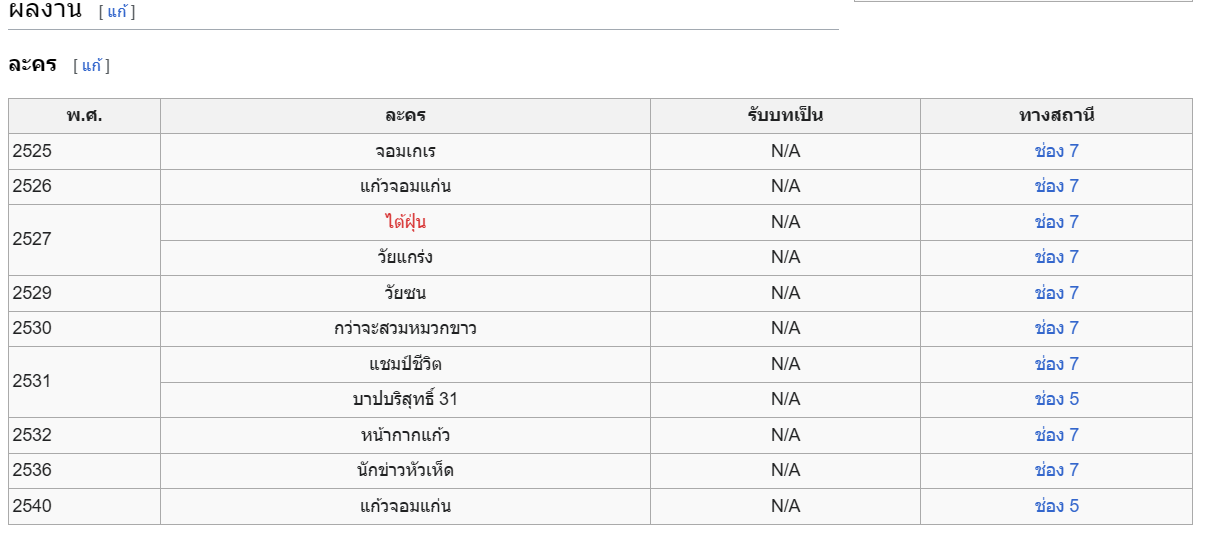Click the พ.ศ. column header
This screenshot has width=1206, height=537.
[84, 116]
